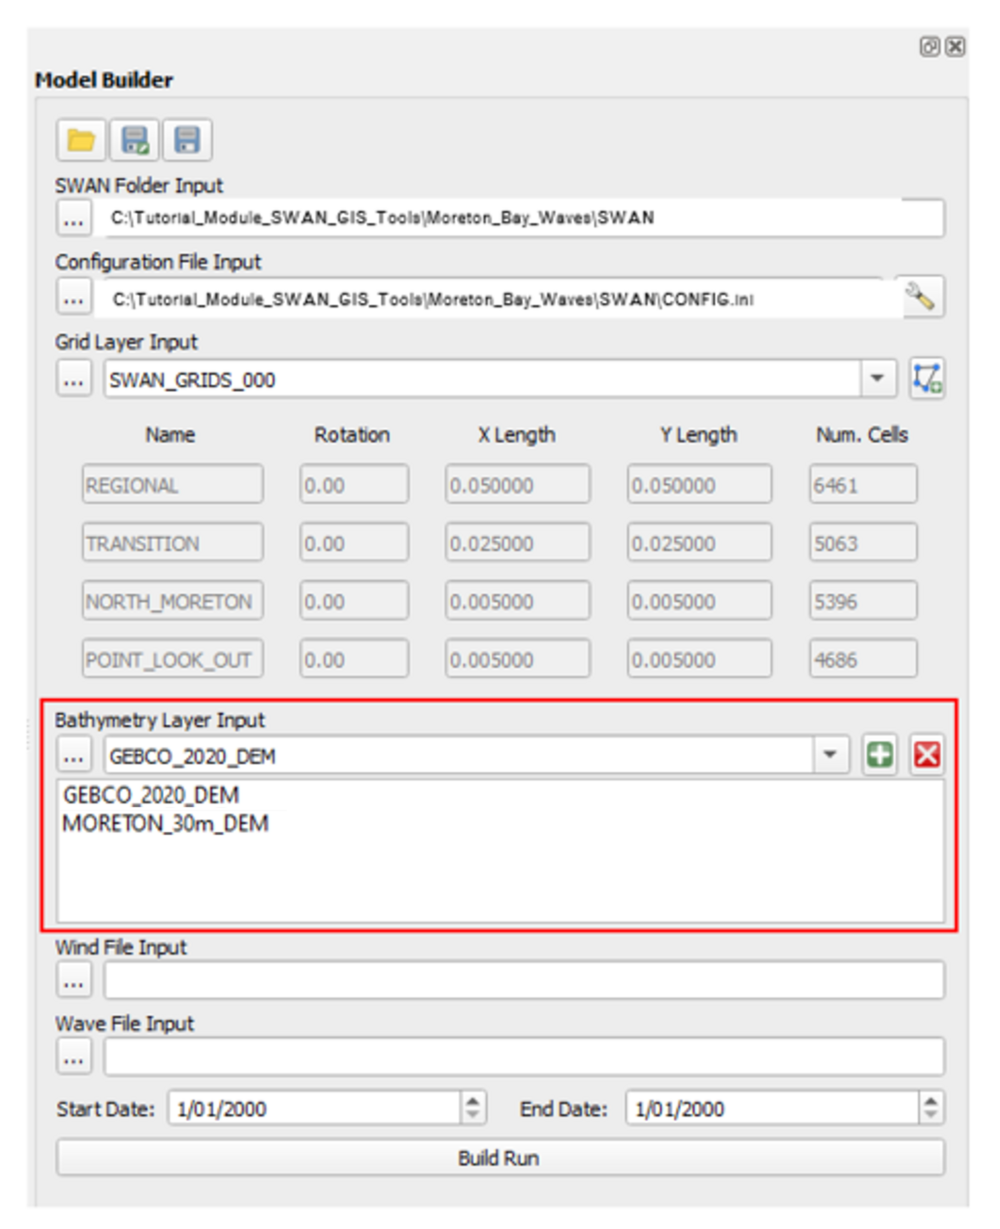Add a bathymetry layer using the green plus
This screenshot has height=1229, width=1000.
878,756
